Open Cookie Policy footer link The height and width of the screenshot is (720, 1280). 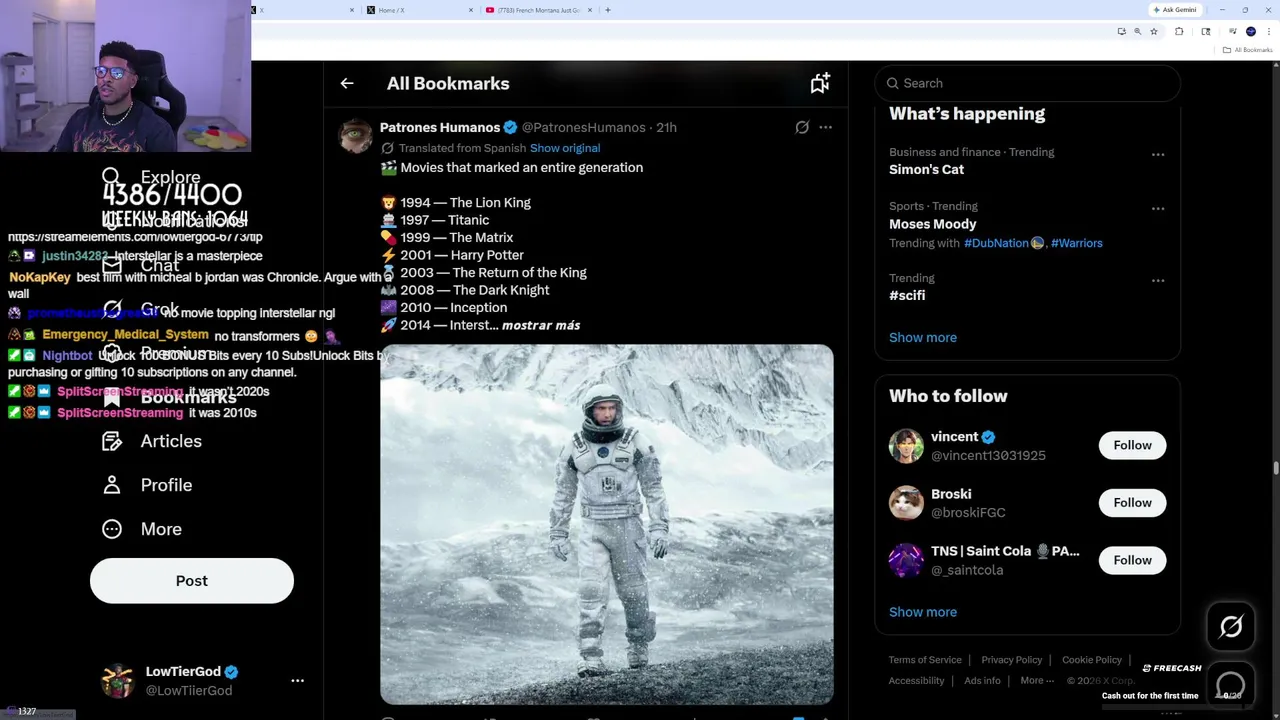pyautogui.click(x=1092, y=660)
